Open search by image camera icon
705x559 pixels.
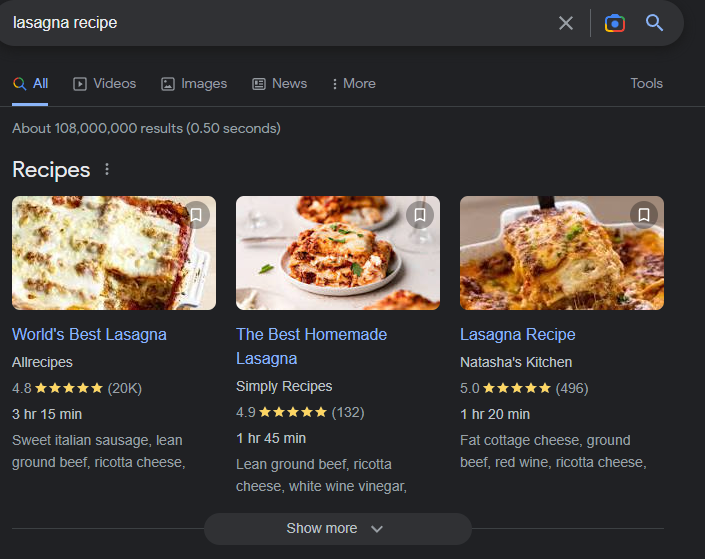click(615, 23)
